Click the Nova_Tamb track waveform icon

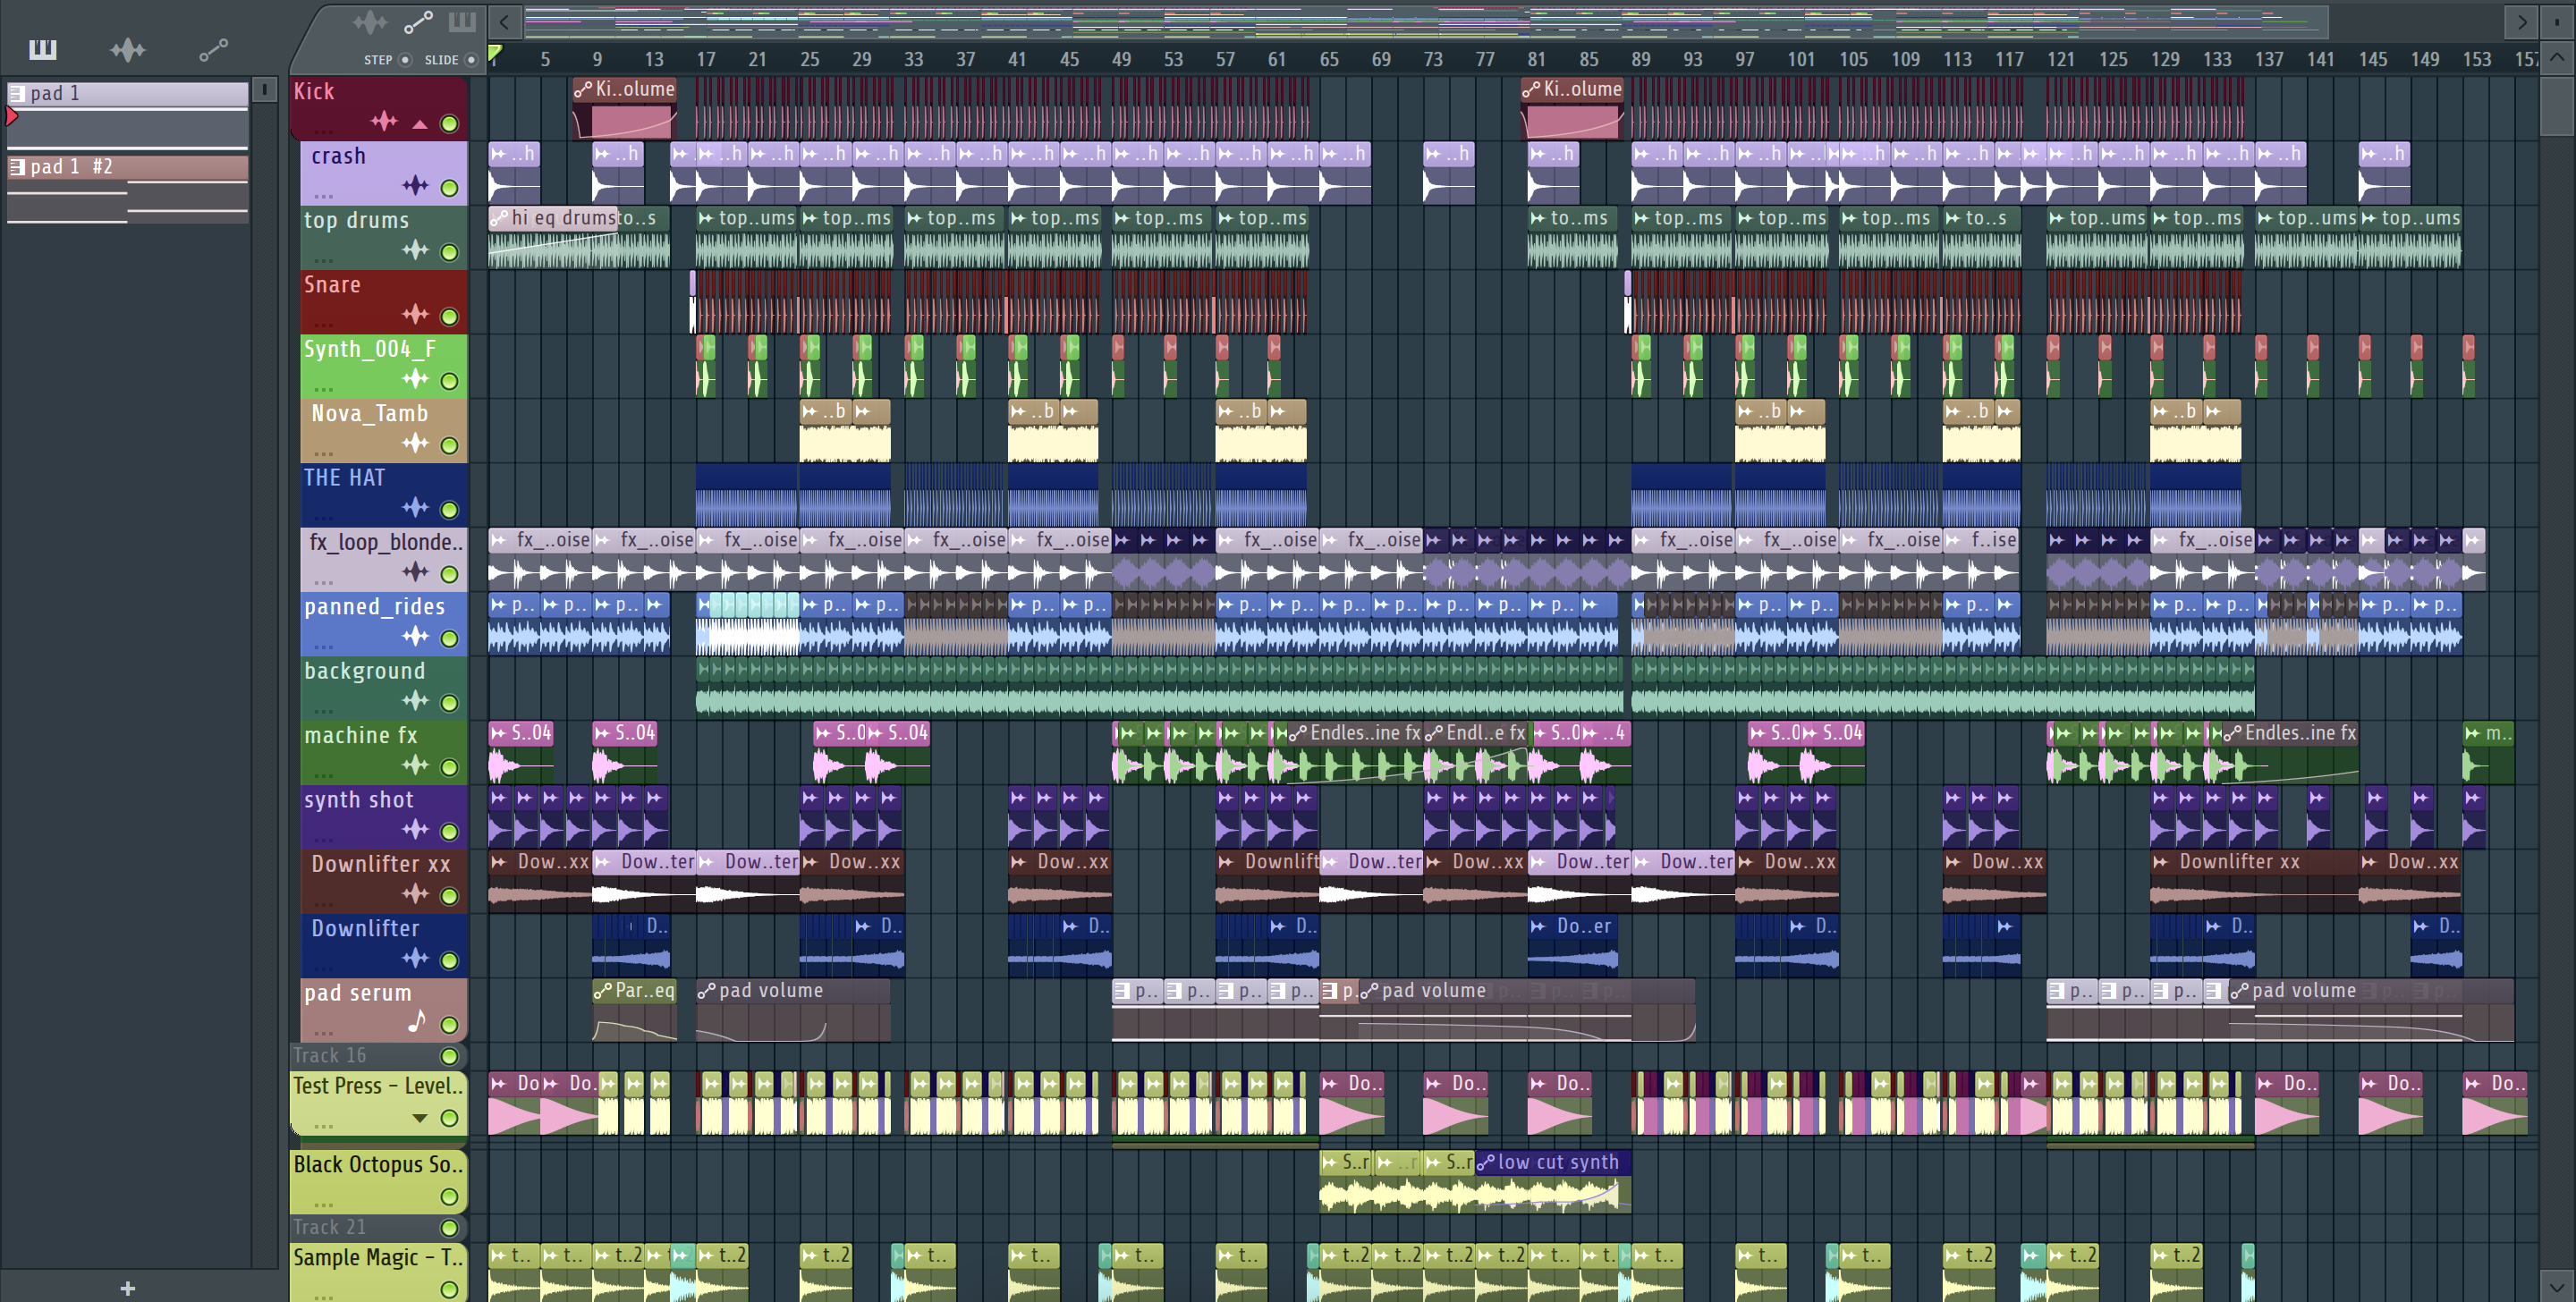[x=415, y=443]
